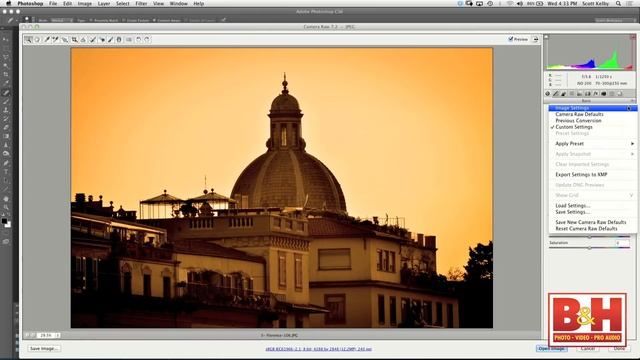Switch to the Basic panel icon

tap(548, 94)
